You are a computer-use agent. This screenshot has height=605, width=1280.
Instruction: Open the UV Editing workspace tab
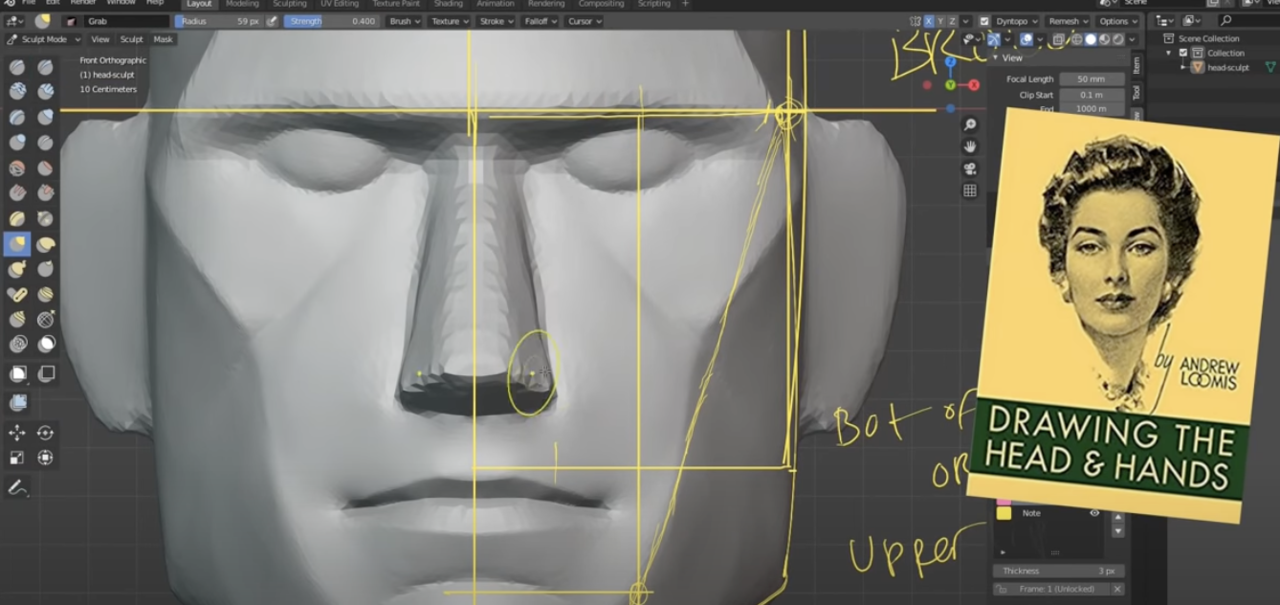[x=338, y=4]
